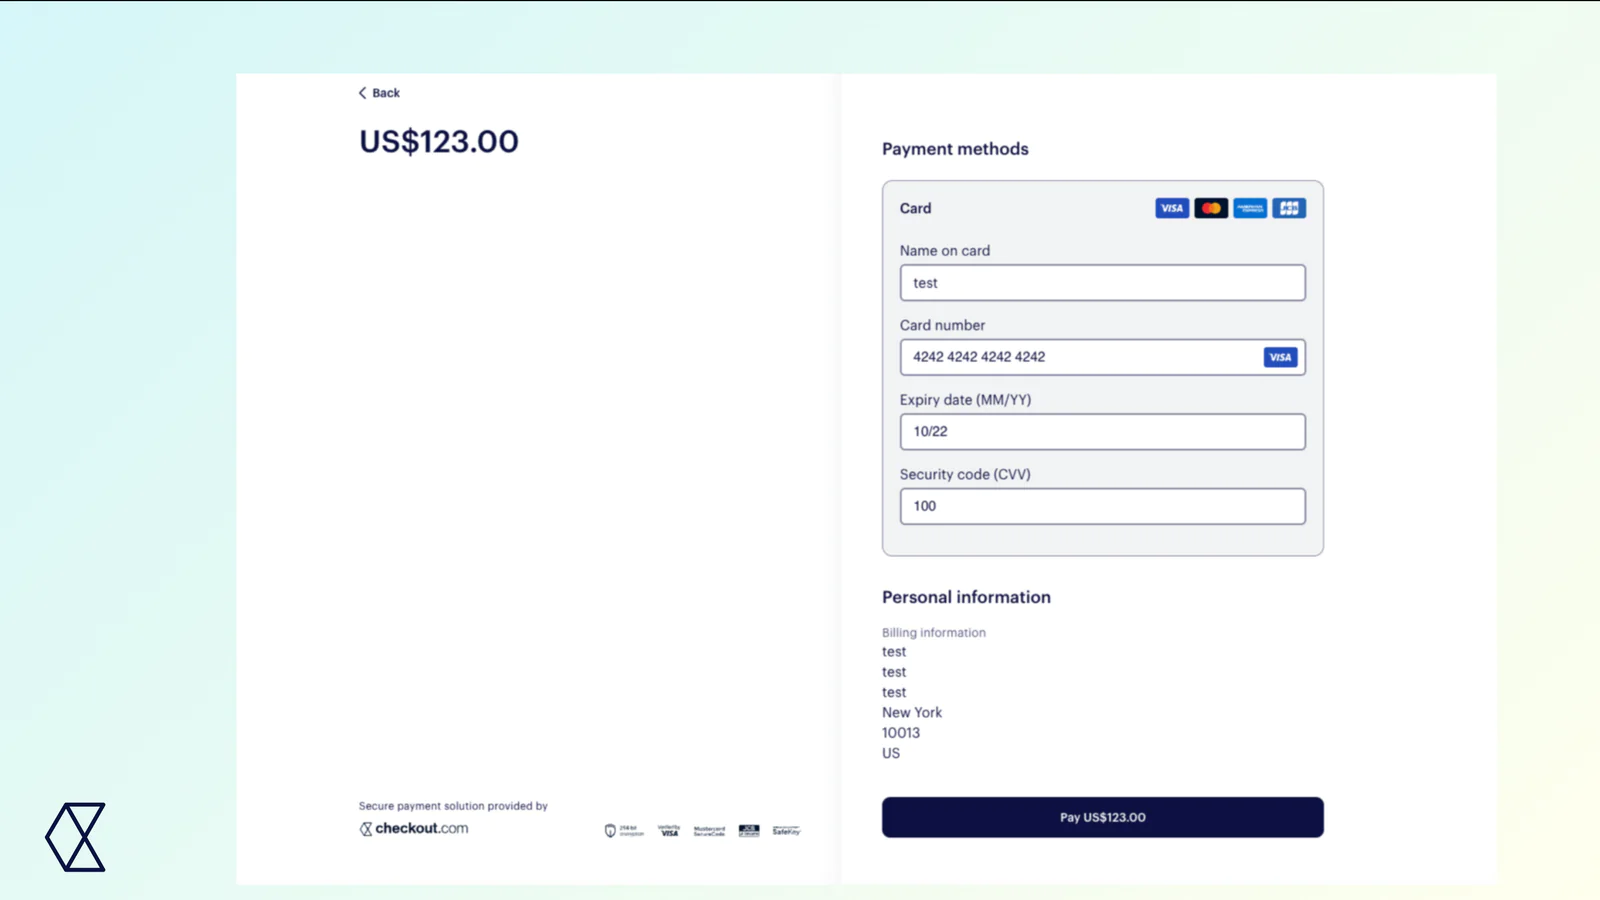Click the 256-bit encryption shield icon
Image resolution: width=1600 pixels, height=900 pixels.
tap(610, 830)
